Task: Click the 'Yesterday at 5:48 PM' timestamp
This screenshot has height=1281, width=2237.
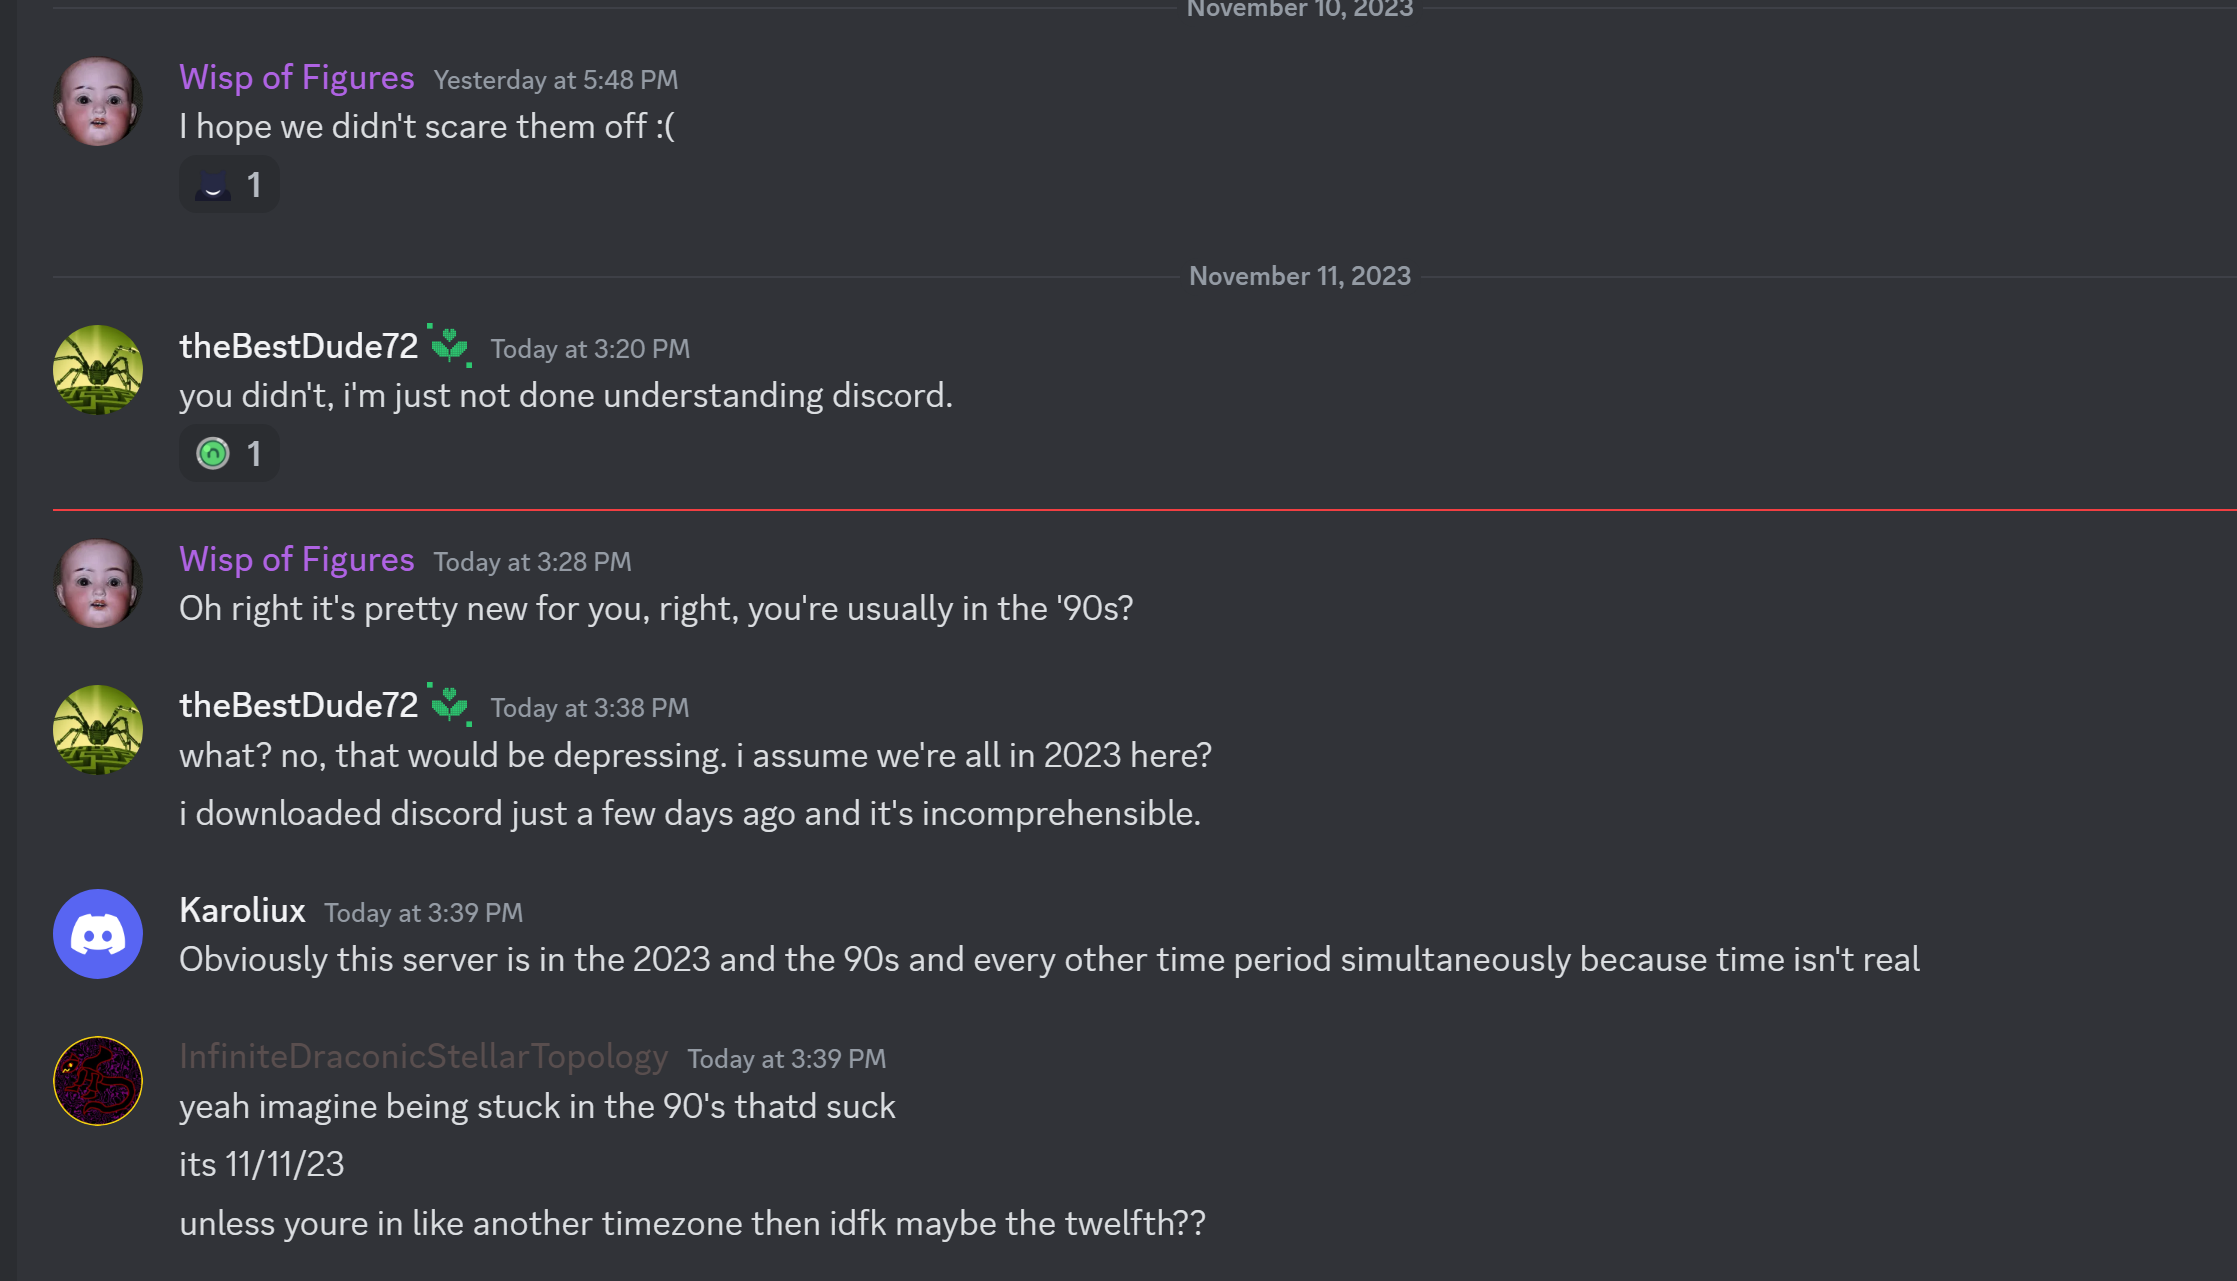Action: [555, 80]
